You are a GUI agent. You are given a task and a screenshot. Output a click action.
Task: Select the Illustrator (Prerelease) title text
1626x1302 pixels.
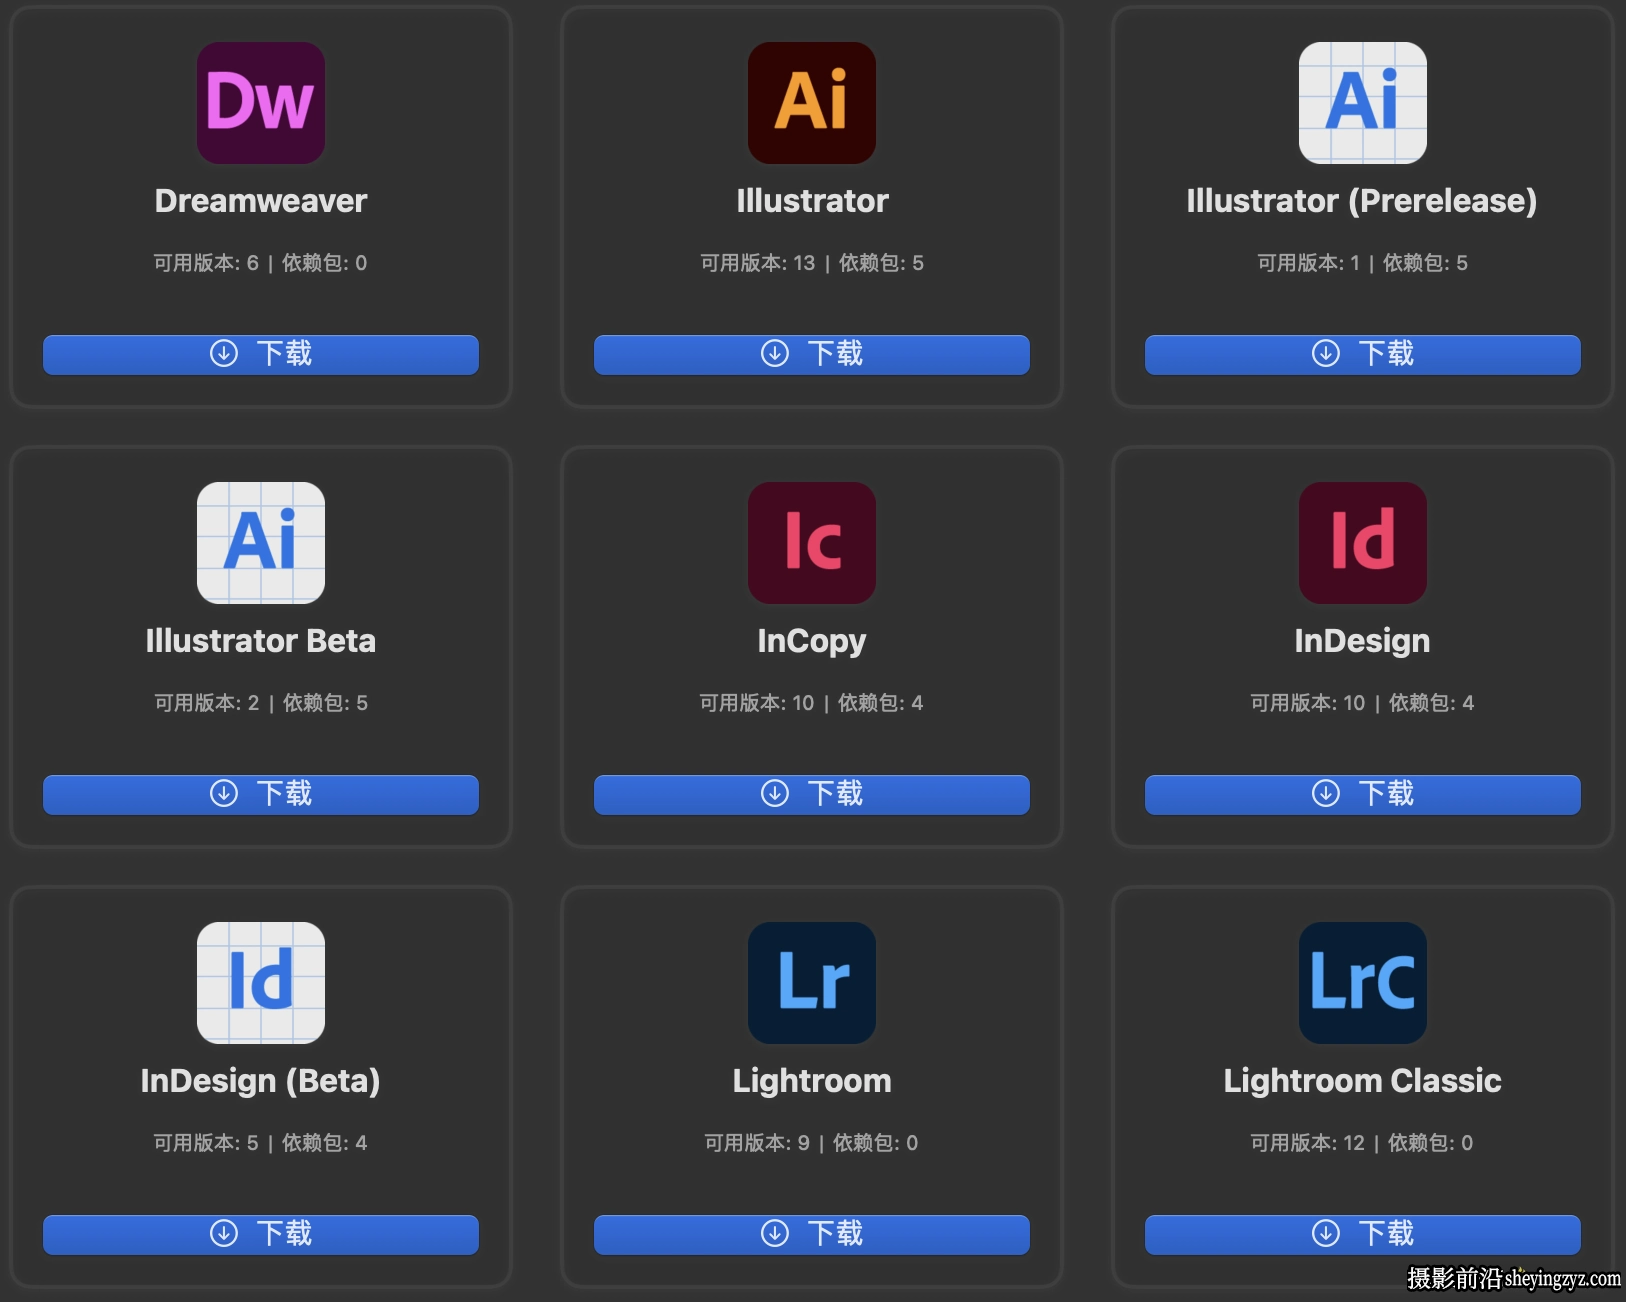pos(1362,201)
